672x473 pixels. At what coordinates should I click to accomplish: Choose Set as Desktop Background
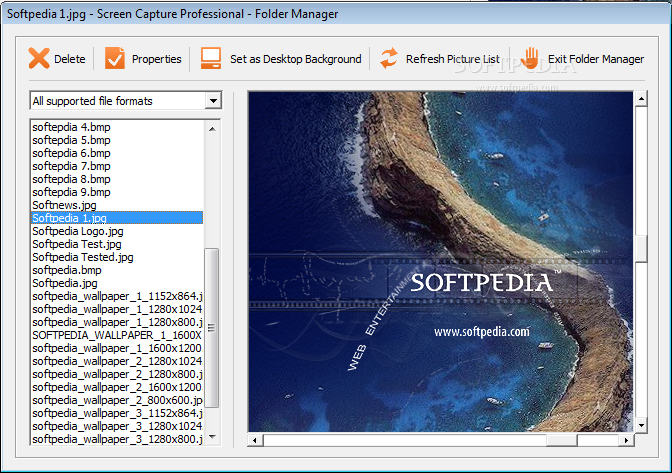[x=296, y=59]
